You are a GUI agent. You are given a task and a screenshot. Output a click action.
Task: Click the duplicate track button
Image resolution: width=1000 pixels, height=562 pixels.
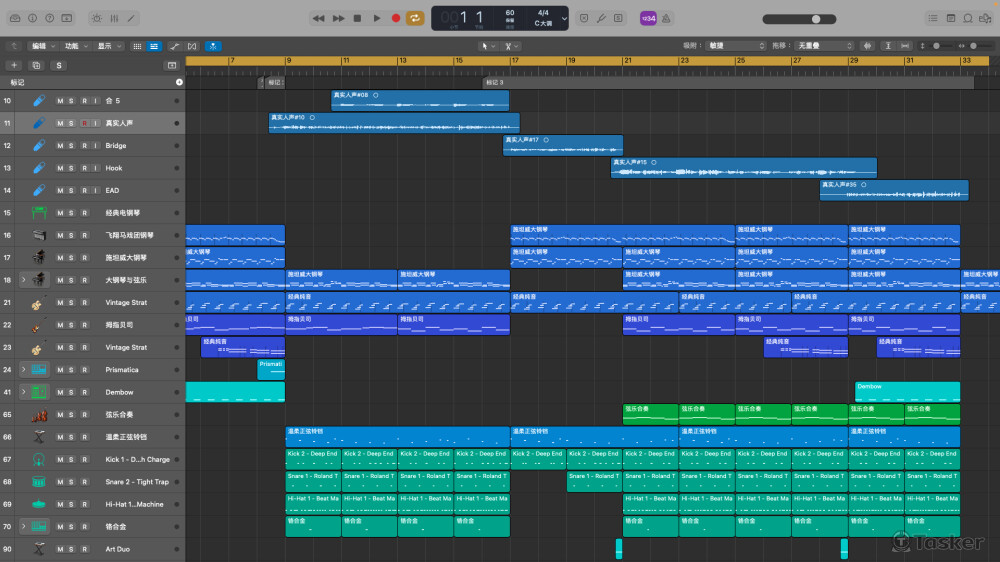tap(36, 65)
